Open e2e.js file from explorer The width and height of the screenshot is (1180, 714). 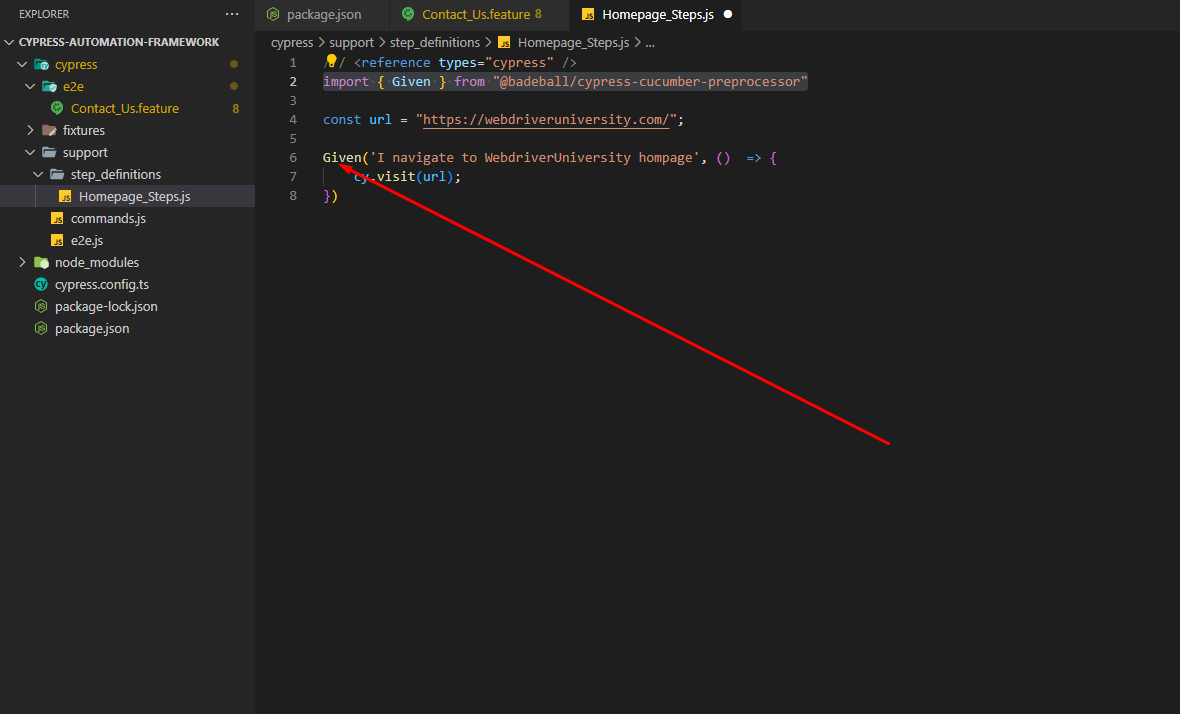click(x=87, y=241)
